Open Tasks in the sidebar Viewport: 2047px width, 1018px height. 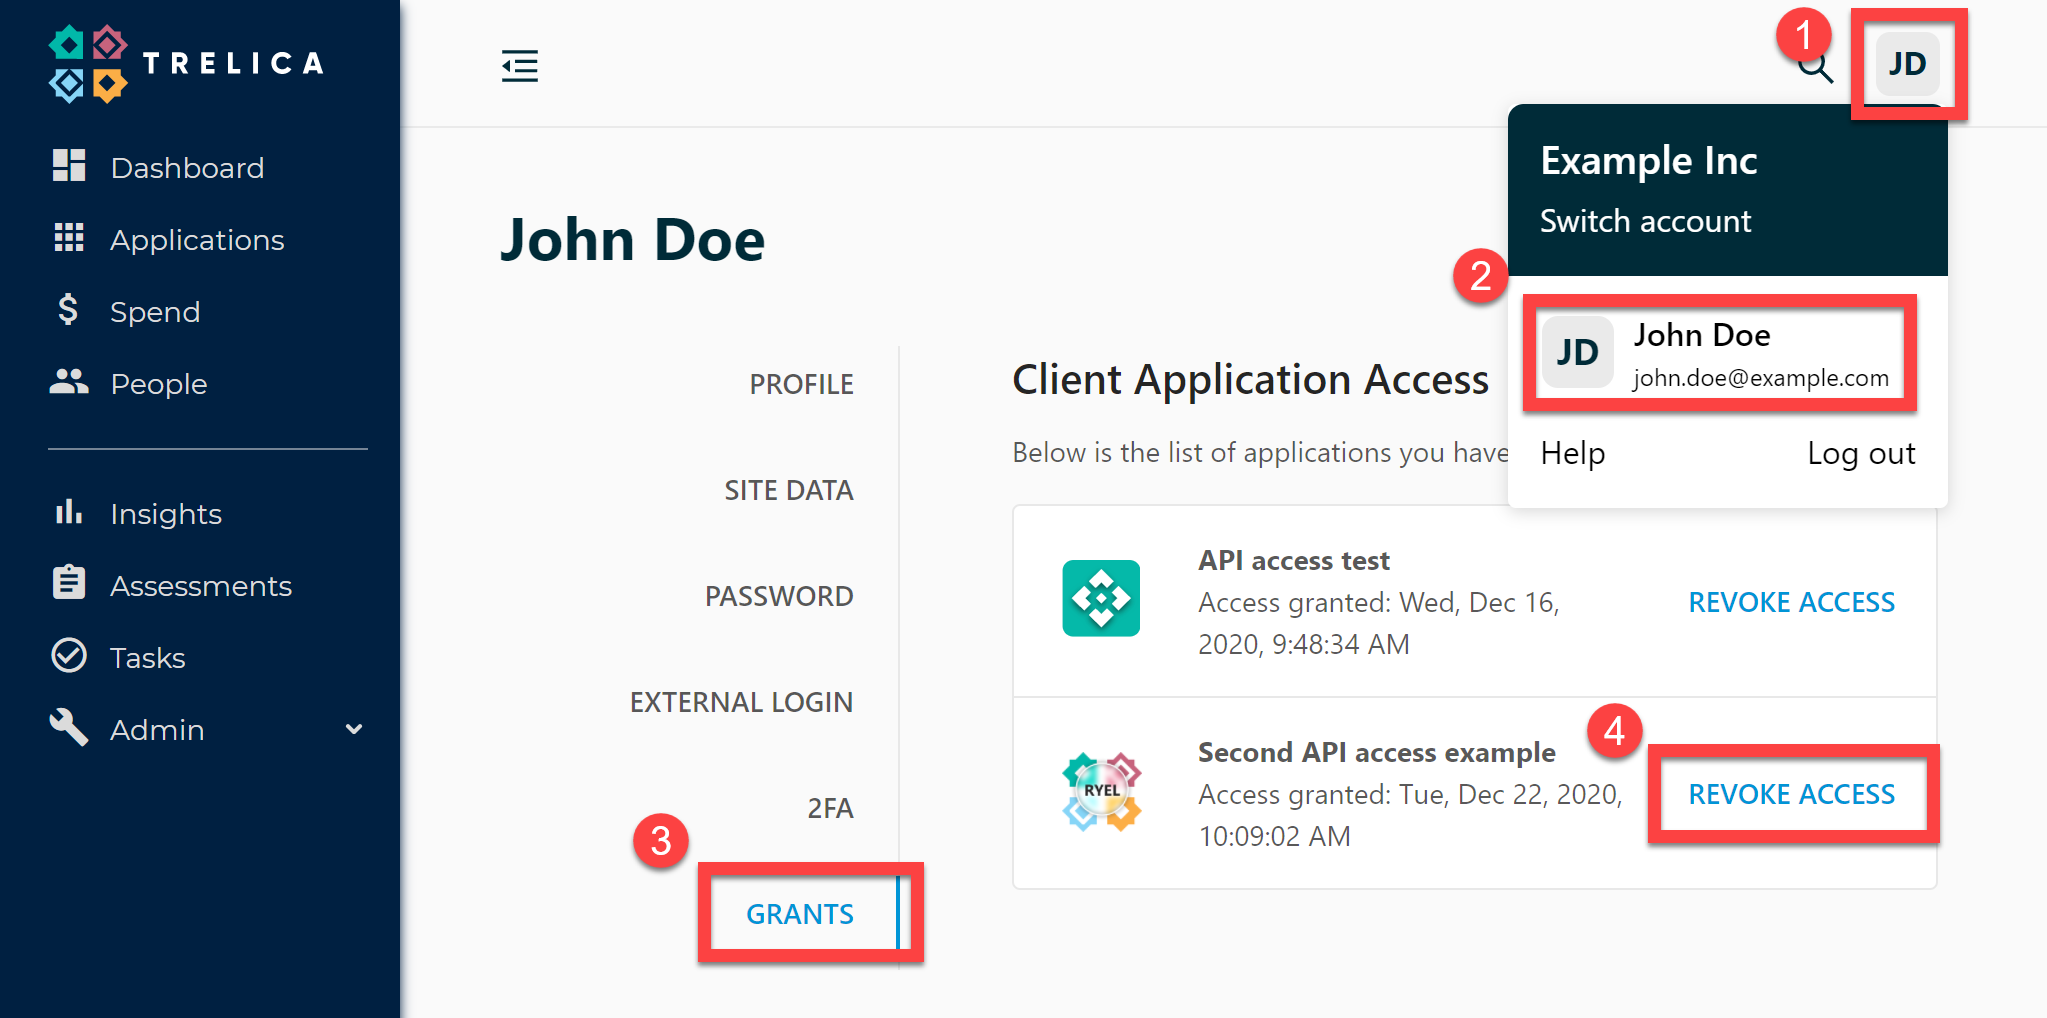click(x=148, y=658)
